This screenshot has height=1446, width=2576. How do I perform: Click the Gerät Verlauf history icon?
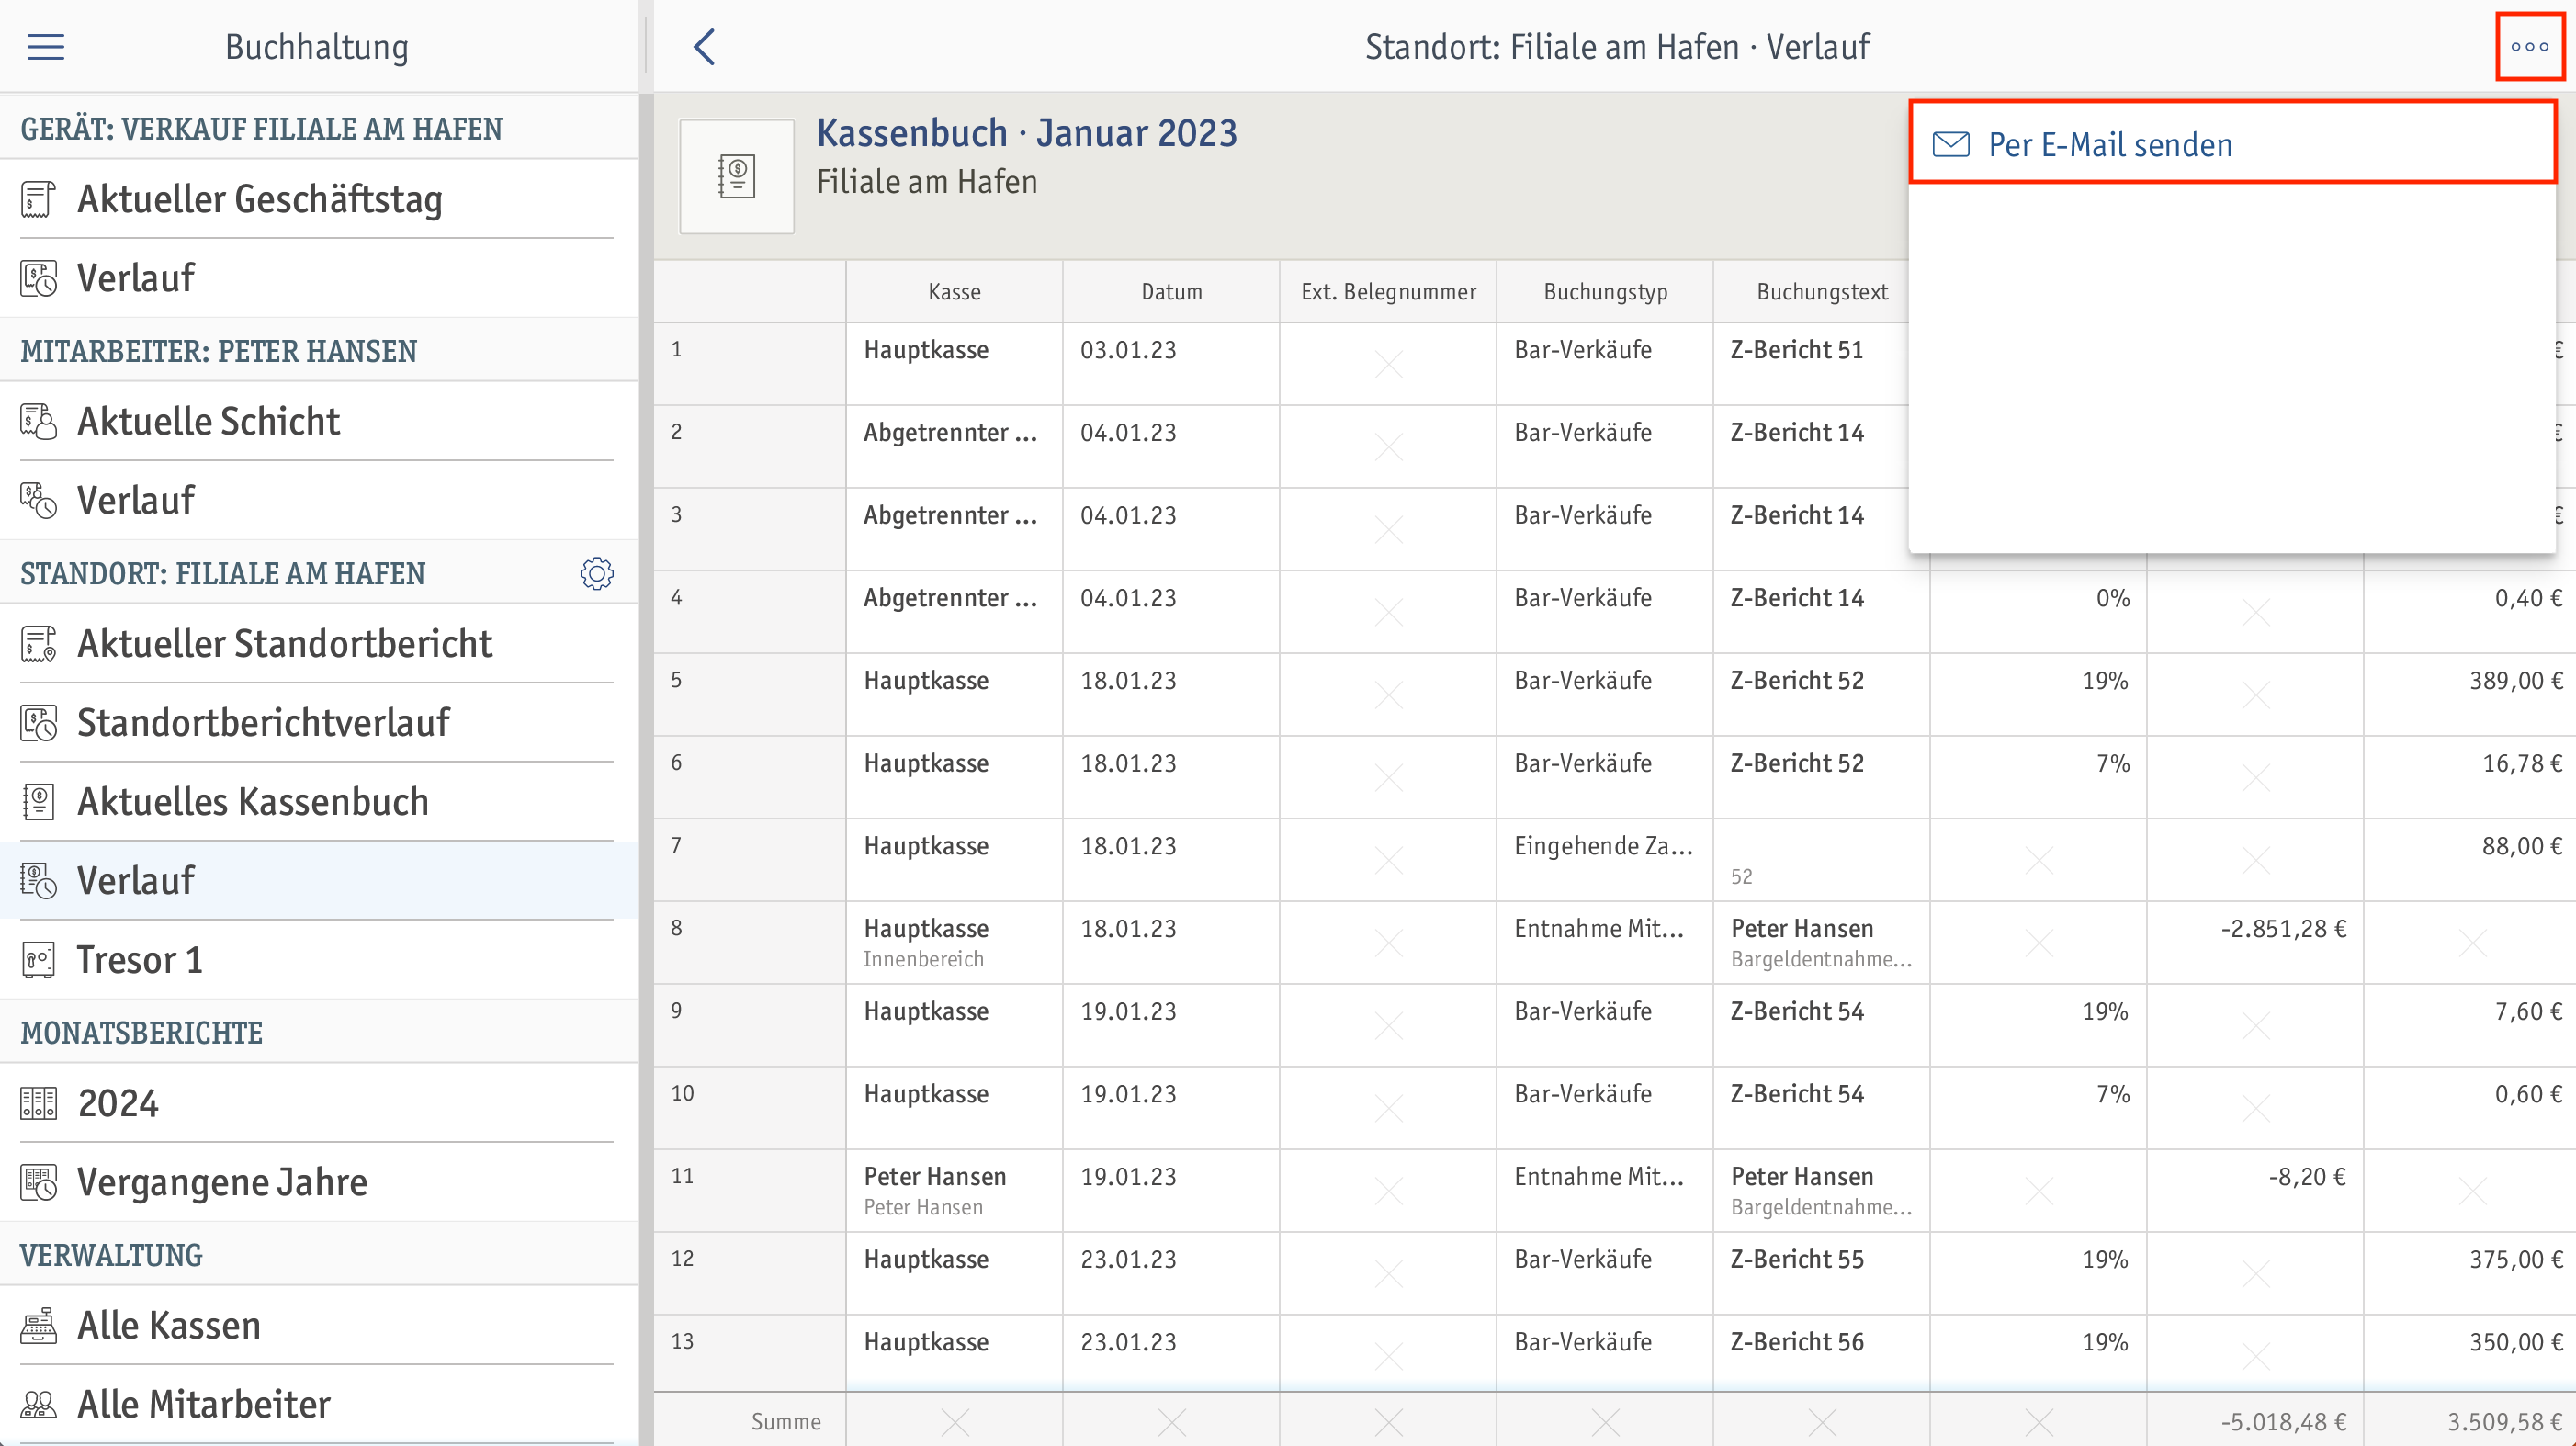[38, 278]
